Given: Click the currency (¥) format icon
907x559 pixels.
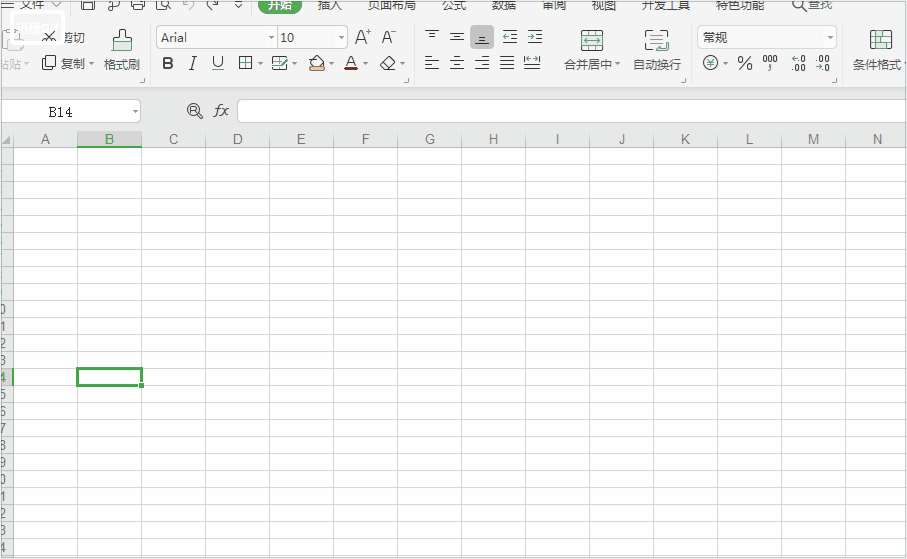Looking at the screenshot, I should click(x=710, y=62).
